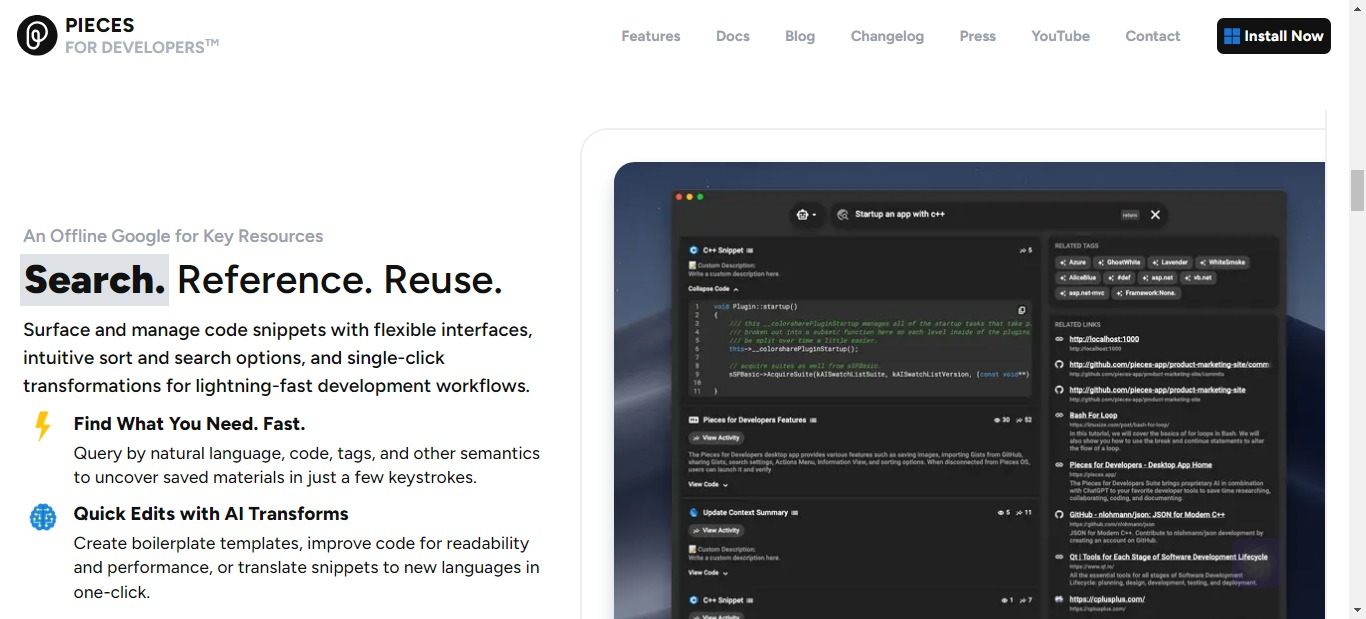
Task: Select the Lavender related tag
Action: 1170,262
